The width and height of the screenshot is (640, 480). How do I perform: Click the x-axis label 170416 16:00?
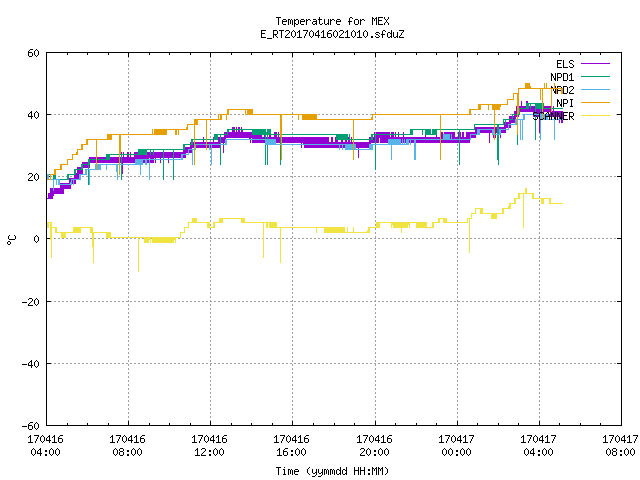coord(291,446)
